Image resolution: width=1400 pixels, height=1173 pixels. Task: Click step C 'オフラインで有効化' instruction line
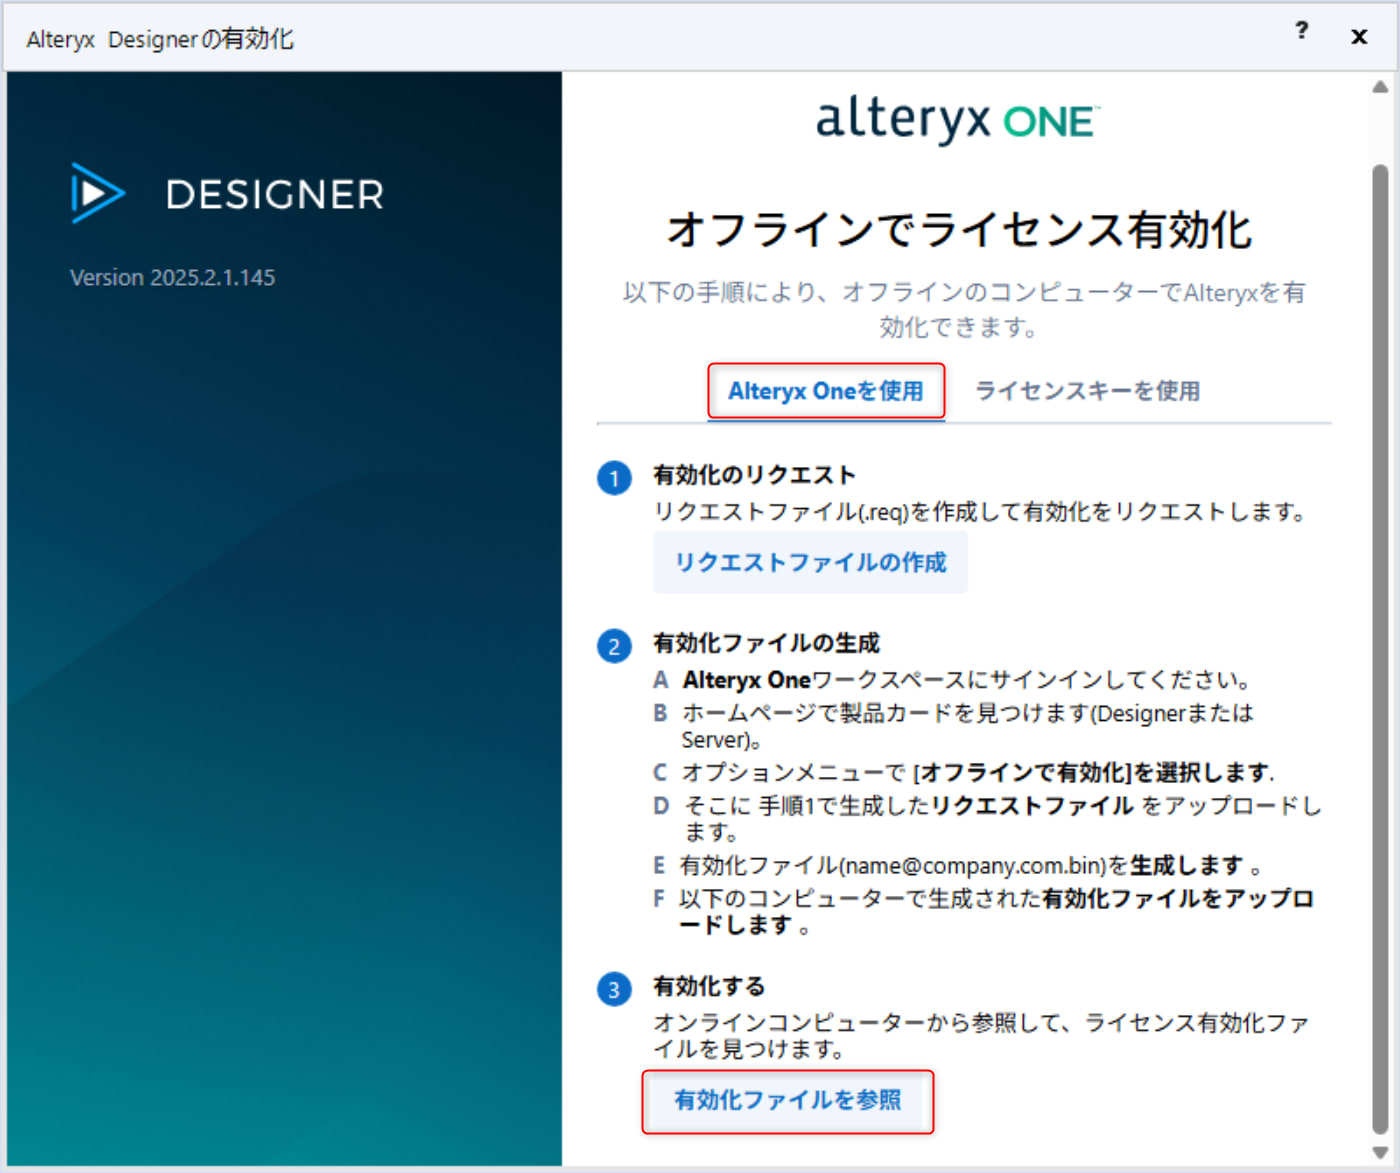point(964,773)
